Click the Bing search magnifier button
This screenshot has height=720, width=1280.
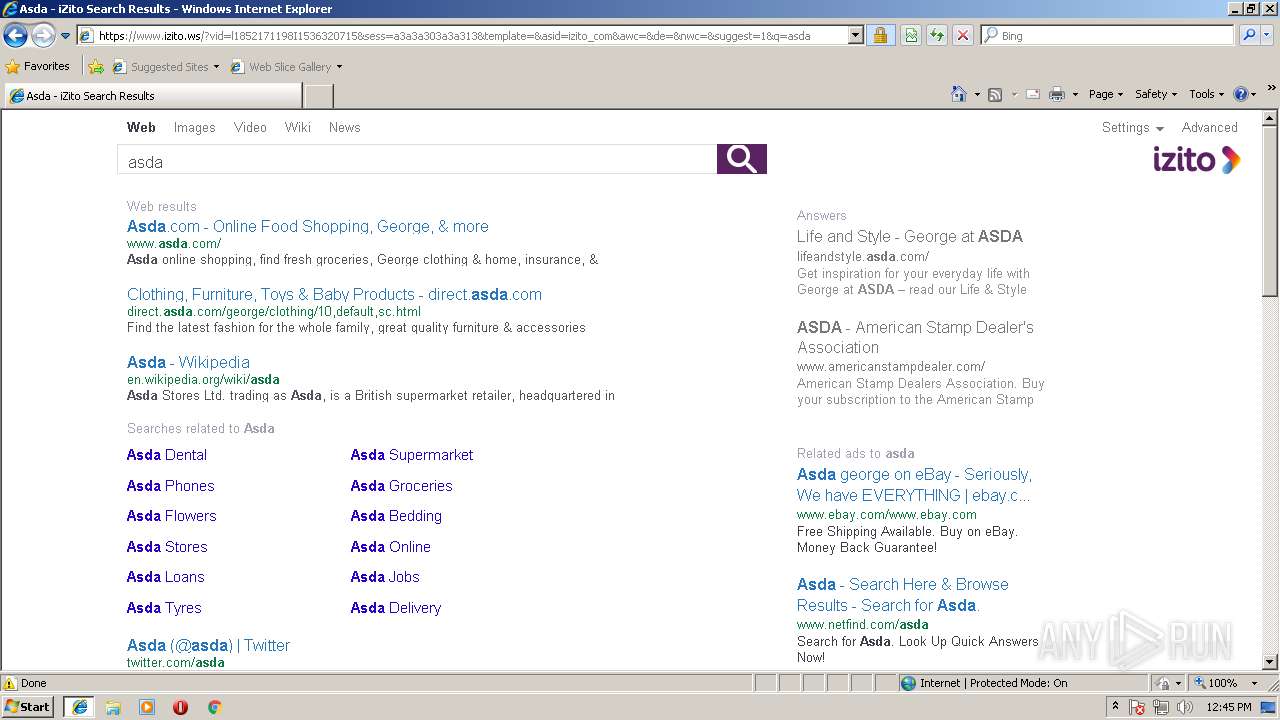pos(1248,36)
